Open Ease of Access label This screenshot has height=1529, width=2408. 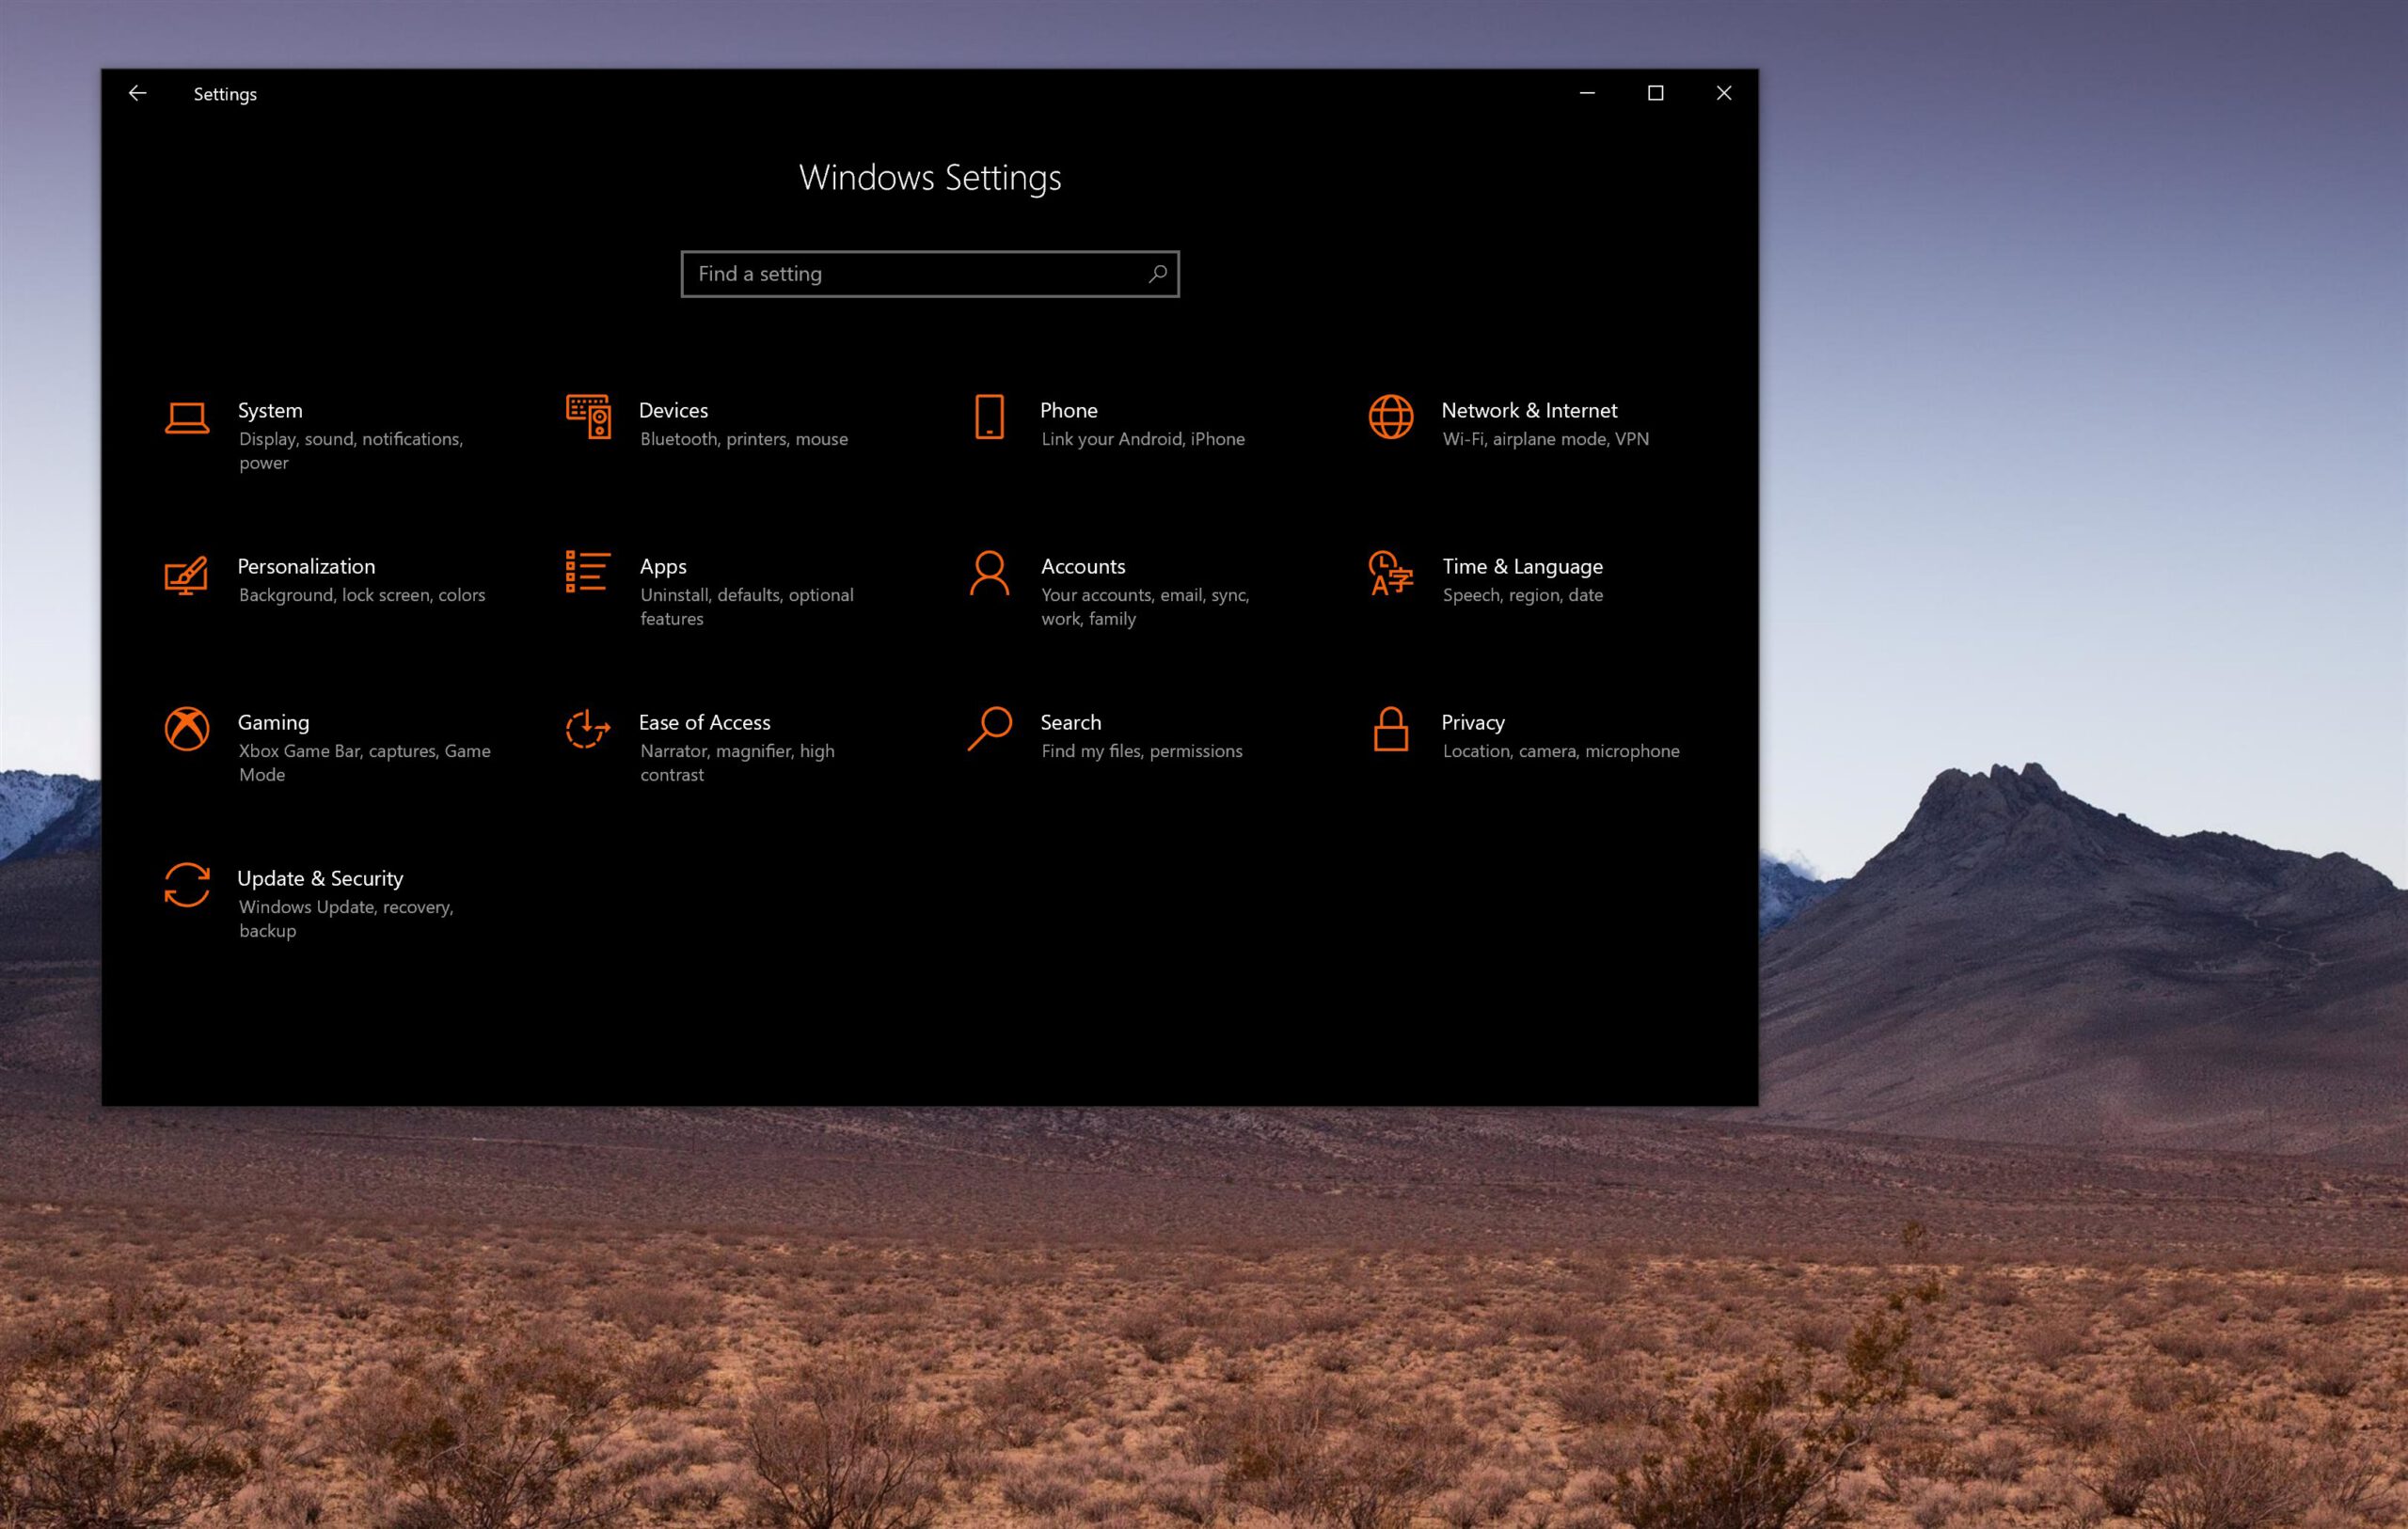click(704, 722)
